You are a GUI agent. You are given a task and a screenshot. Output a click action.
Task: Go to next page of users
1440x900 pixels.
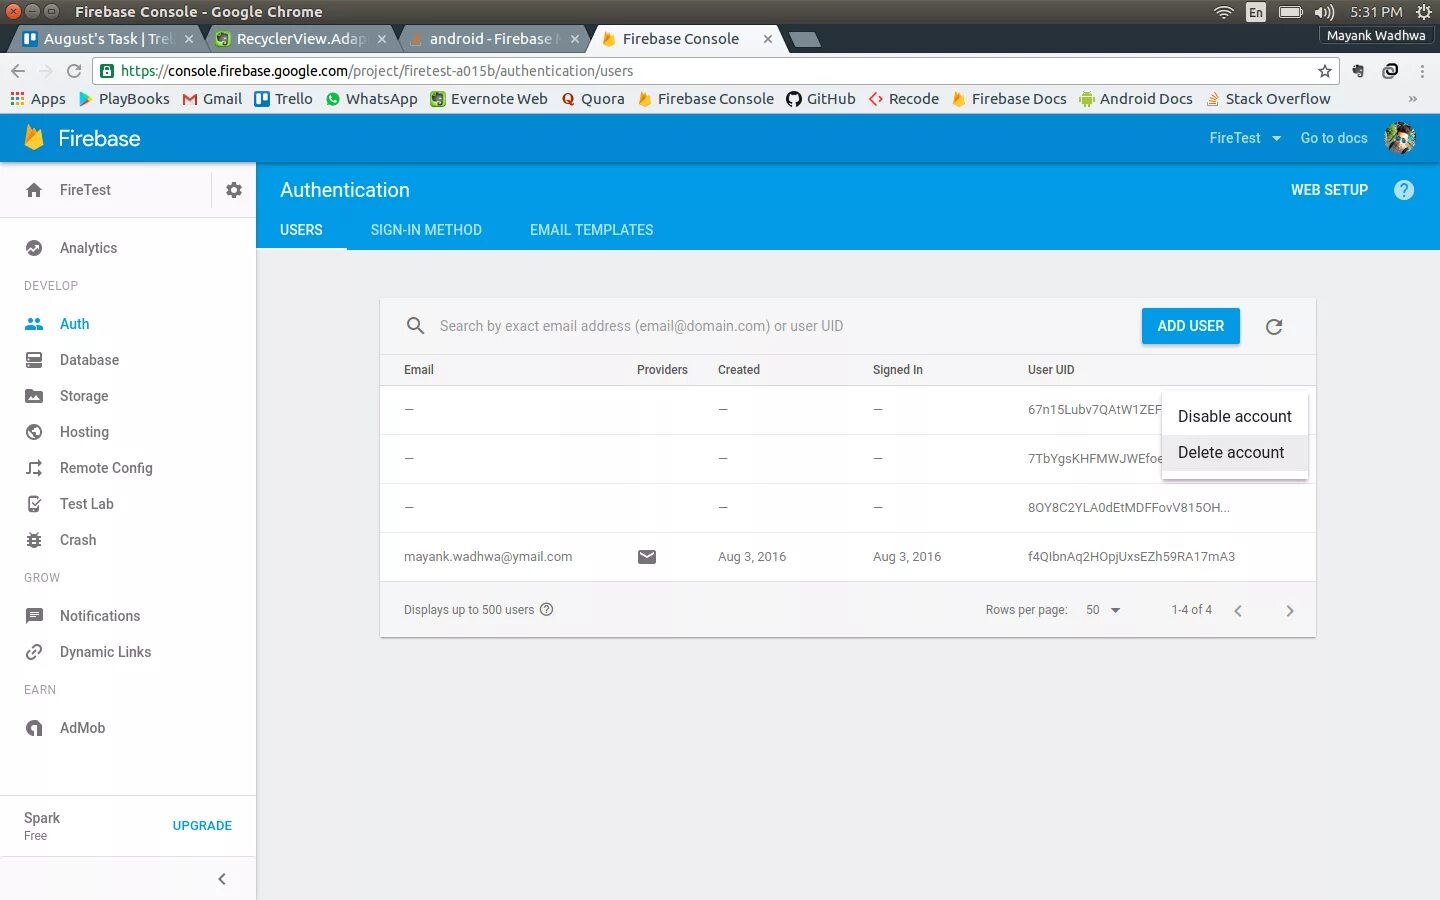(1290, 611)
